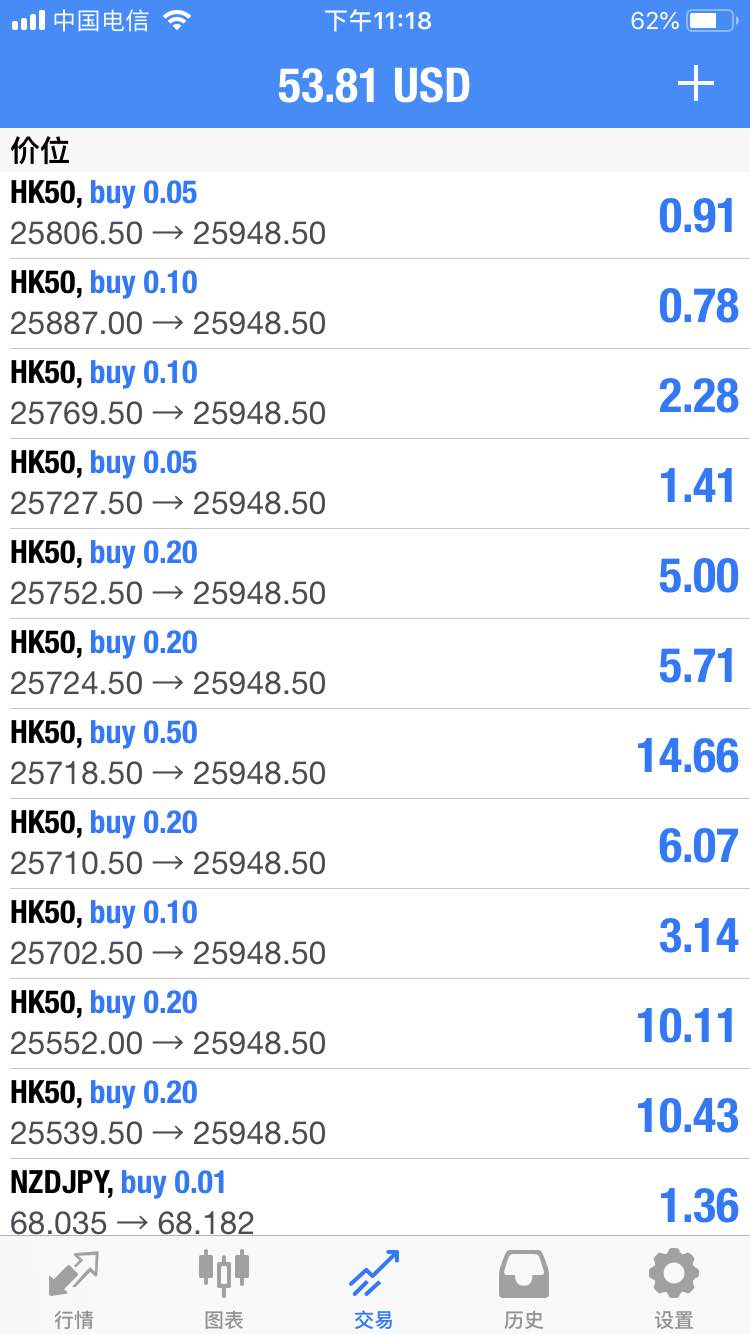Tap the 6.07 profit value

pos(698,846)
